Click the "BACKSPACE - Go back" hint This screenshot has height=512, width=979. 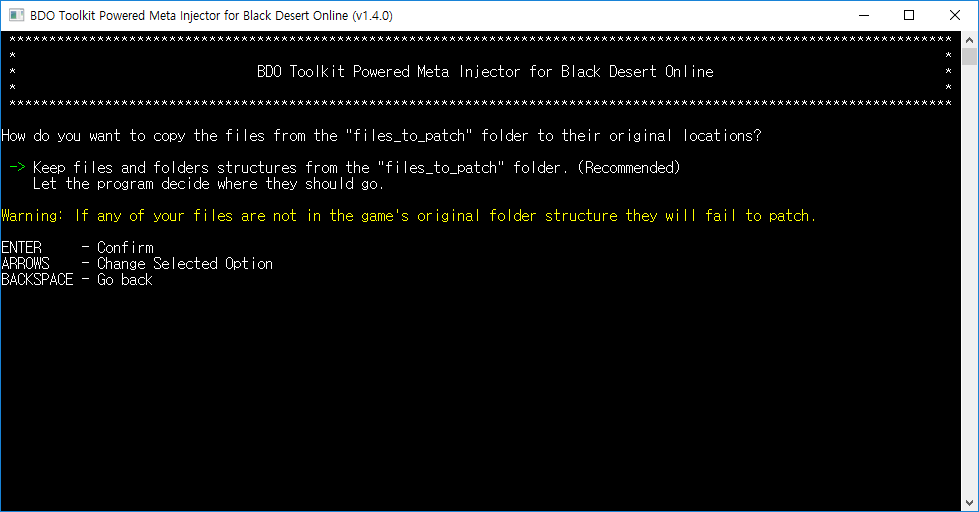[x=77, y=280]
